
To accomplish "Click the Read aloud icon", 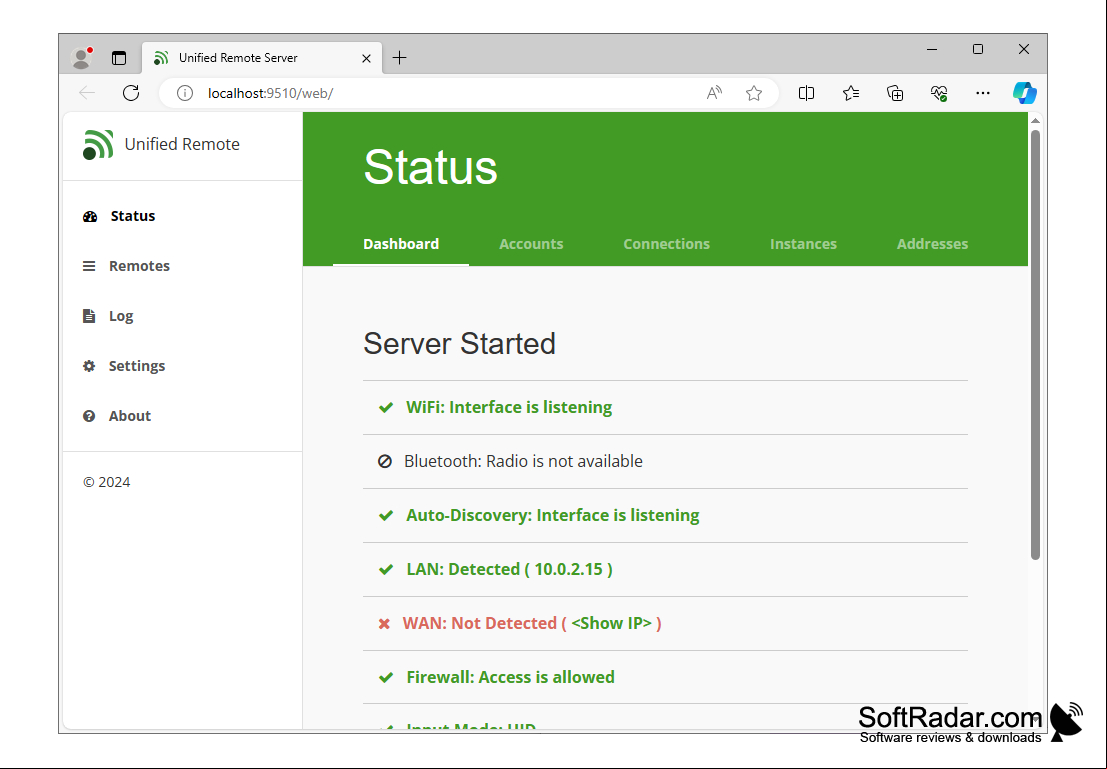I will [x=714, y=93].
